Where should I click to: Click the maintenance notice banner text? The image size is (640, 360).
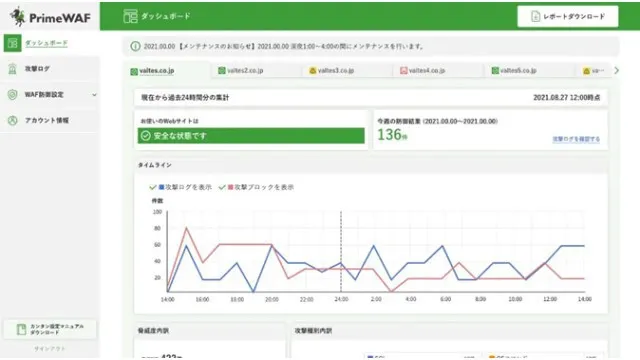point(284,47)
